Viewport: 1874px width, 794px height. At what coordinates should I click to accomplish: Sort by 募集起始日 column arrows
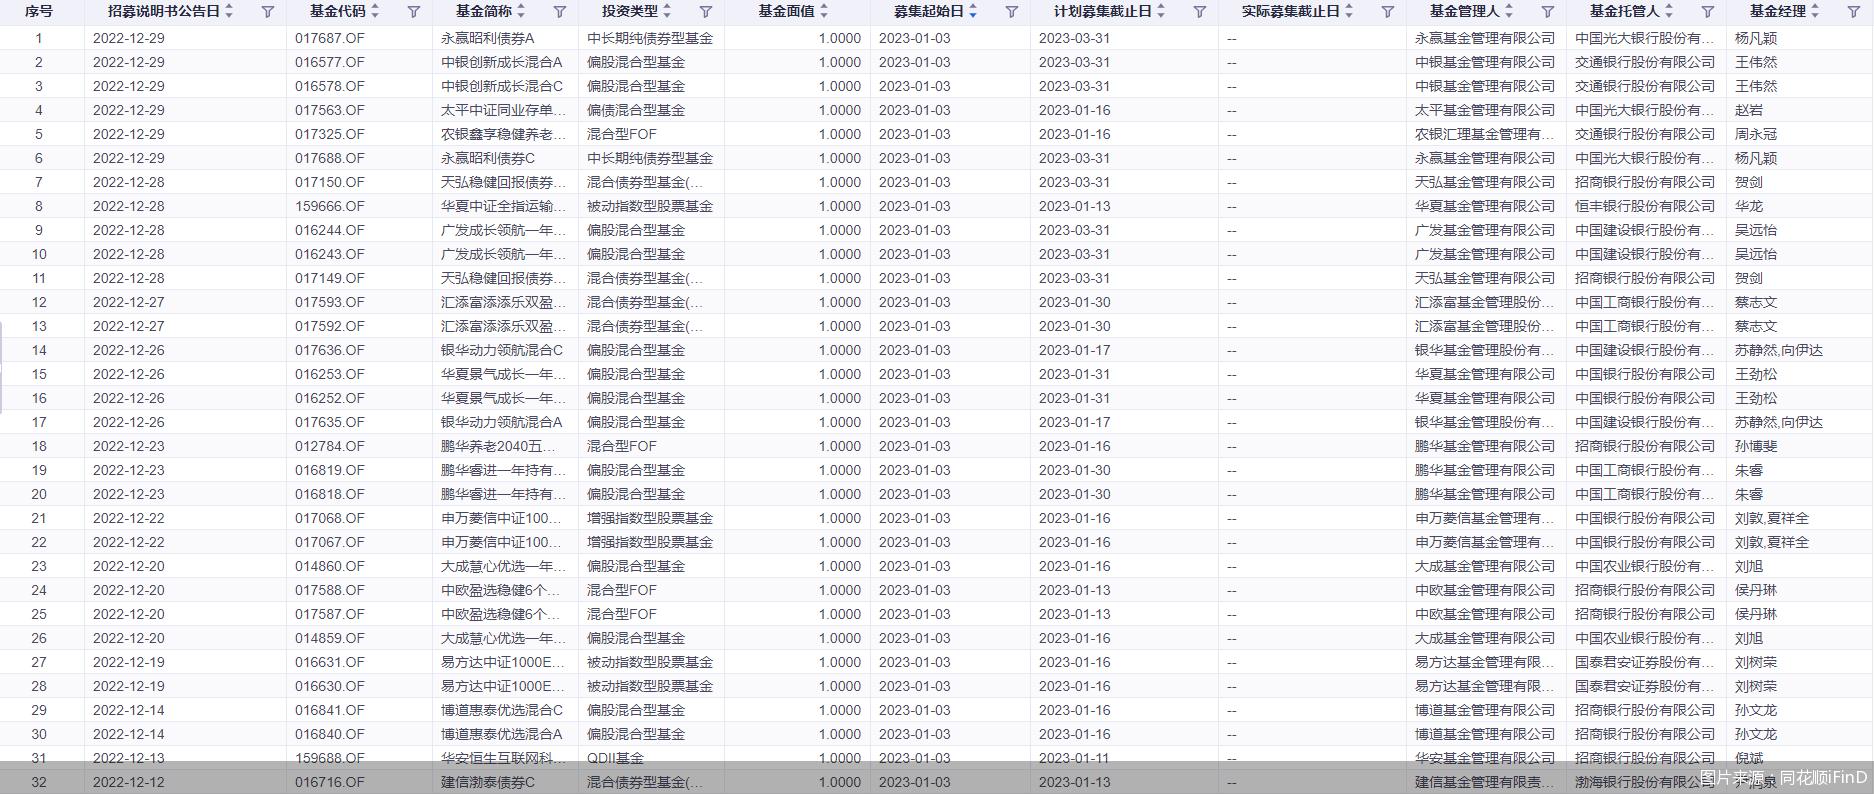click(x=973, y=11)
